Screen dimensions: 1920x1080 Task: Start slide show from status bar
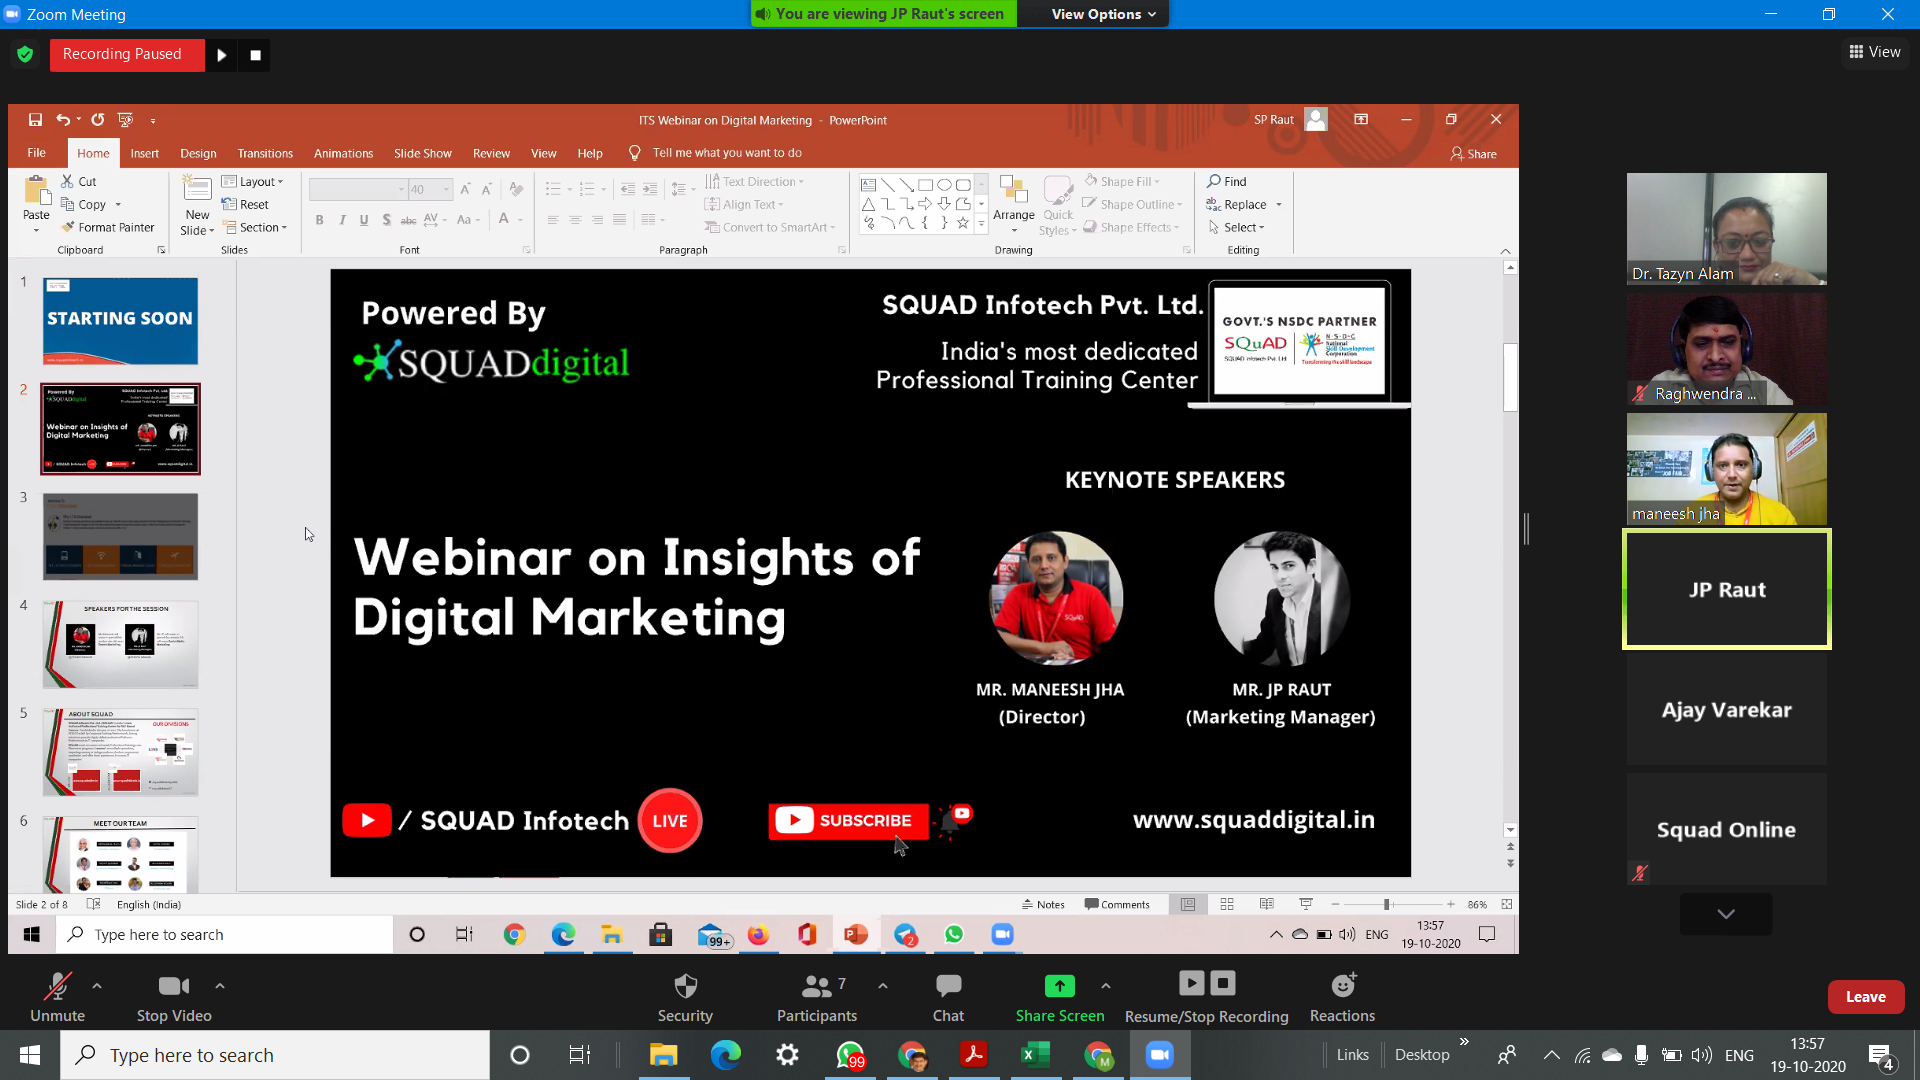pyautogui.click(x=1306, y=904)
